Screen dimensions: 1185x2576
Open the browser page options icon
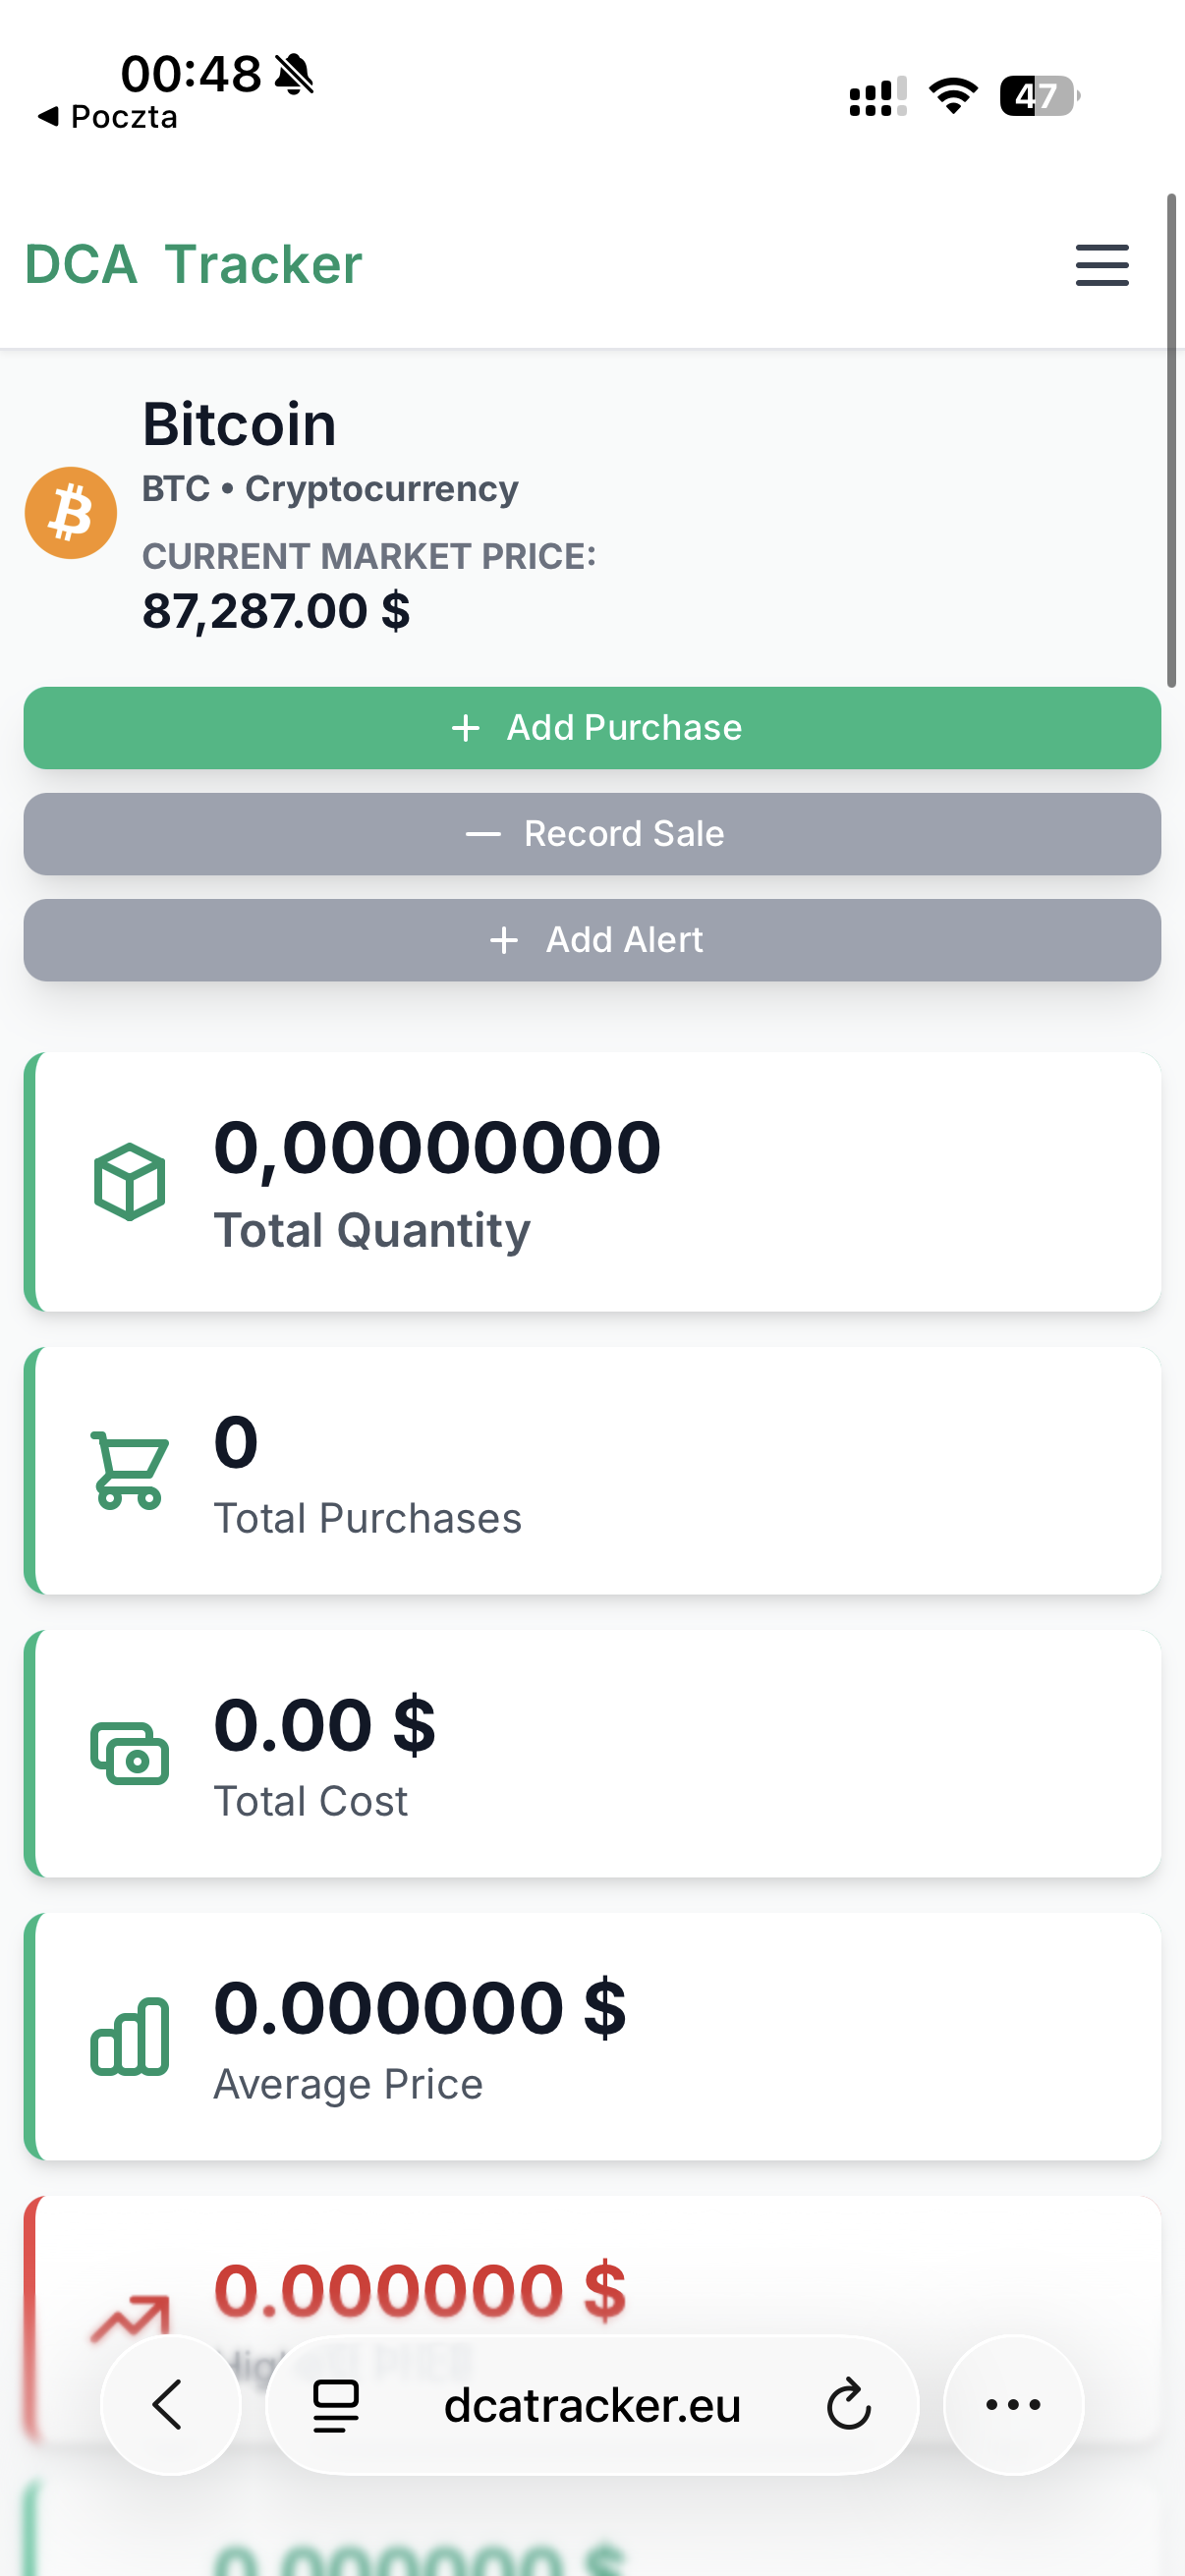coord(336,2405)
